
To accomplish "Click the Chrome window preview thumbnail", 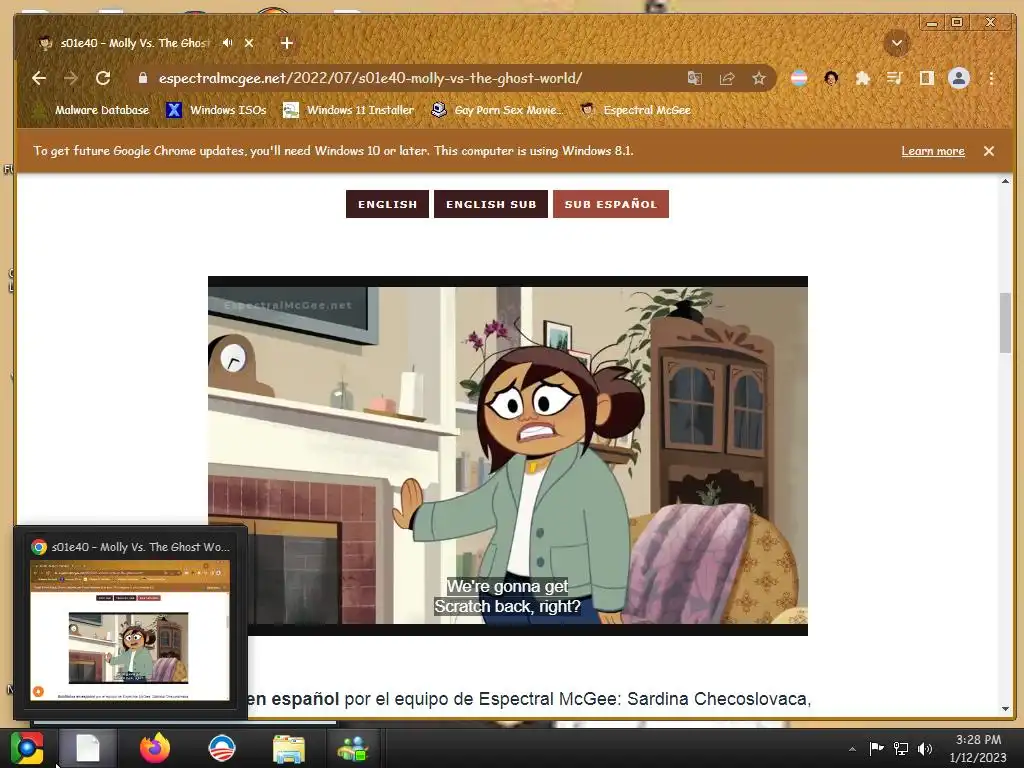I will pyautogui.click(x=130, y=630).
